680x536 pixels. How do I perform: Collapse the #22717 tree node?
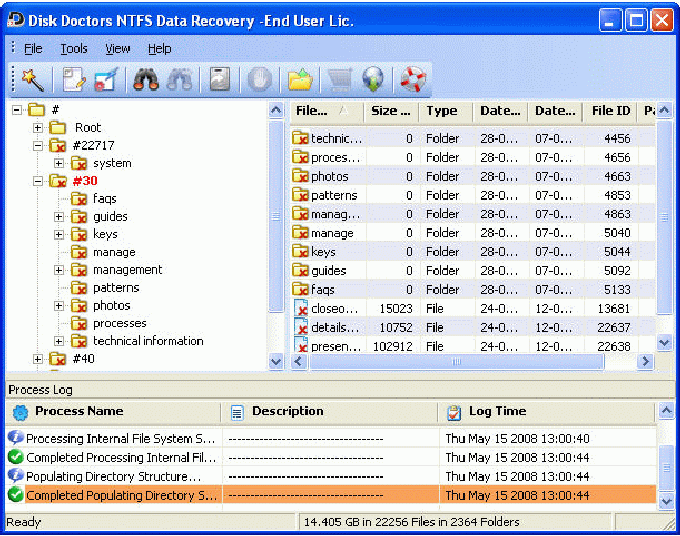pos(38,146)
